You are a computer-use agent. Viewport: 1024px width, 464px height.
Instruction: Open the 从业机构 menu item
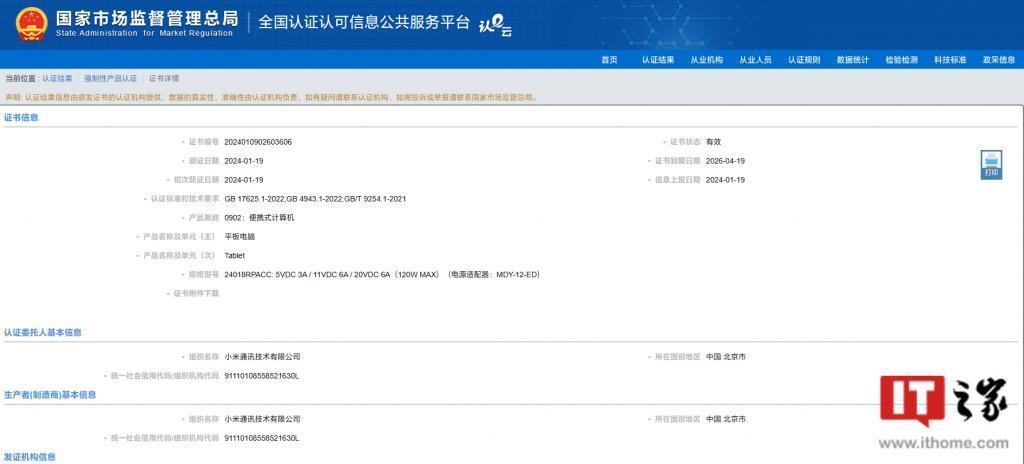[x=707, y=59]
